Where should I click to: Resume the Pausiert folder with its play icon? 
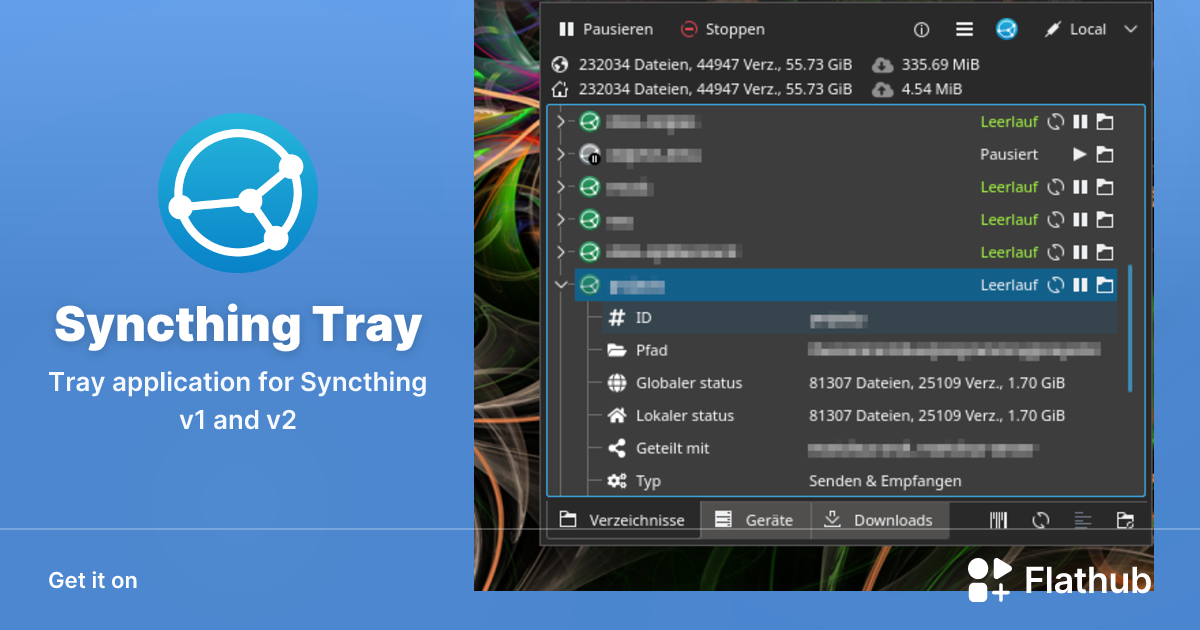tap(1080, 154)
